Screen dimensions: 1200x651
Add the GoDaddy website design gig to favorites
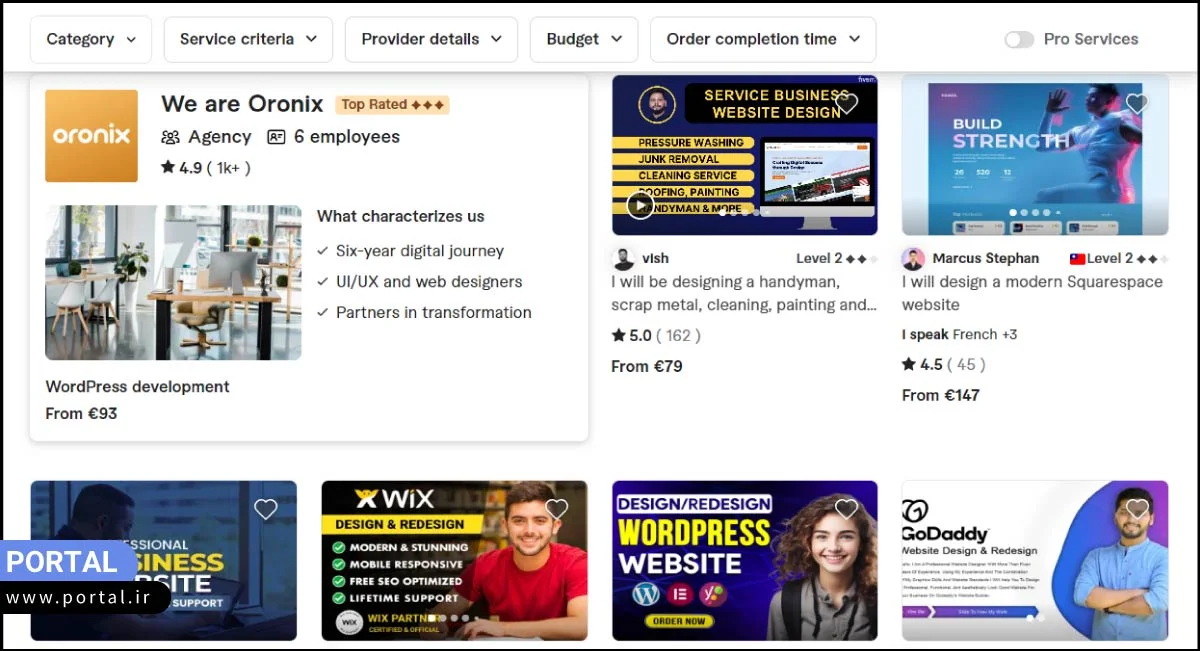tap(1137, 509)
